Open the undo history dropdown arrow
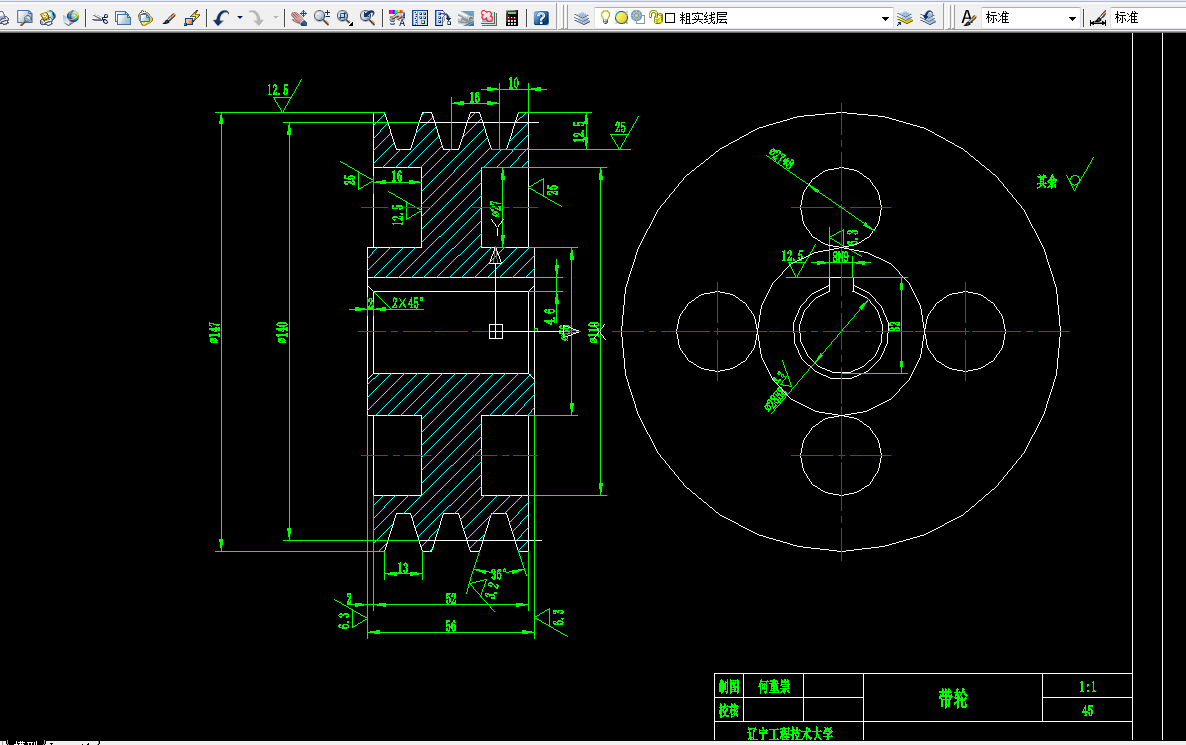This screenshot has width=1186, height=745. (240, 17)
